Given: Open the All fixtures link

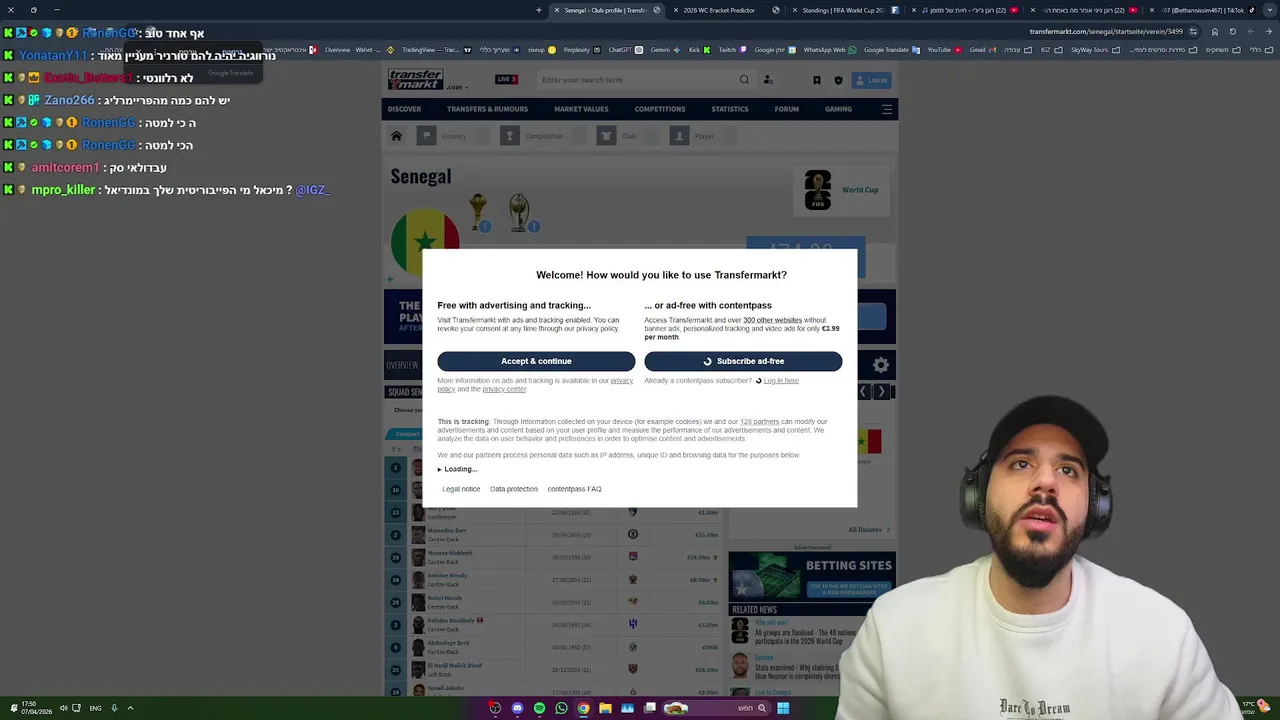Looking at the screenshot, I should click(869, 530).
